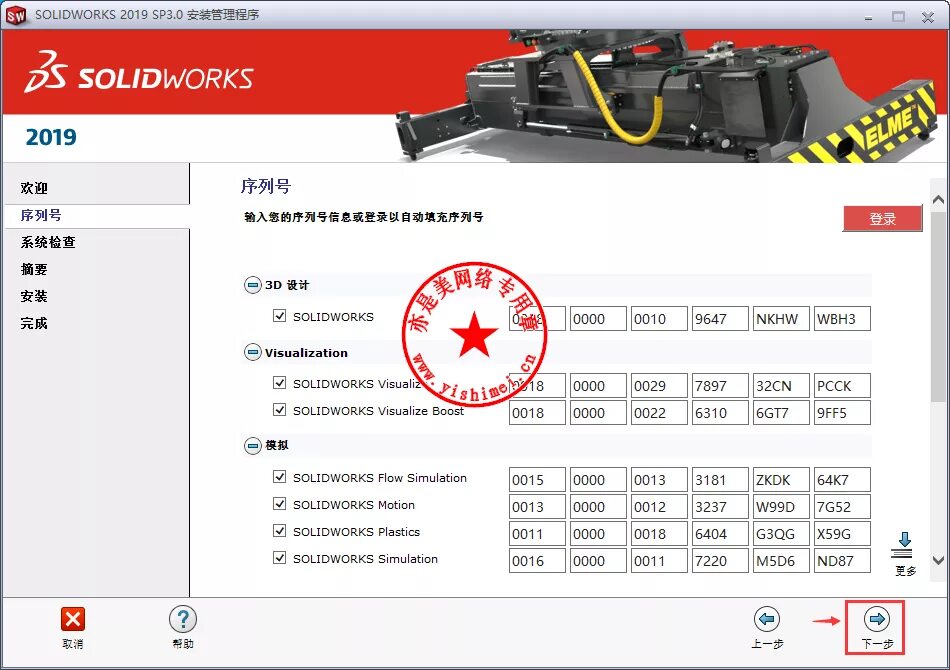Screen dimensions: 950x670
Task: Click Visualize Boost field 6310
Action: tap(720, 413)
